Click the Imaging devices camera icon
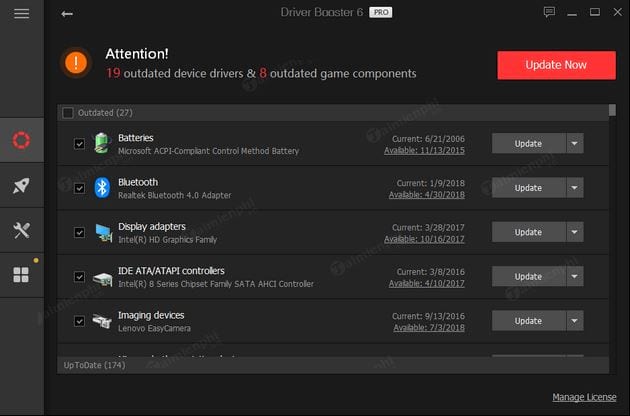 tap(102, 321)
